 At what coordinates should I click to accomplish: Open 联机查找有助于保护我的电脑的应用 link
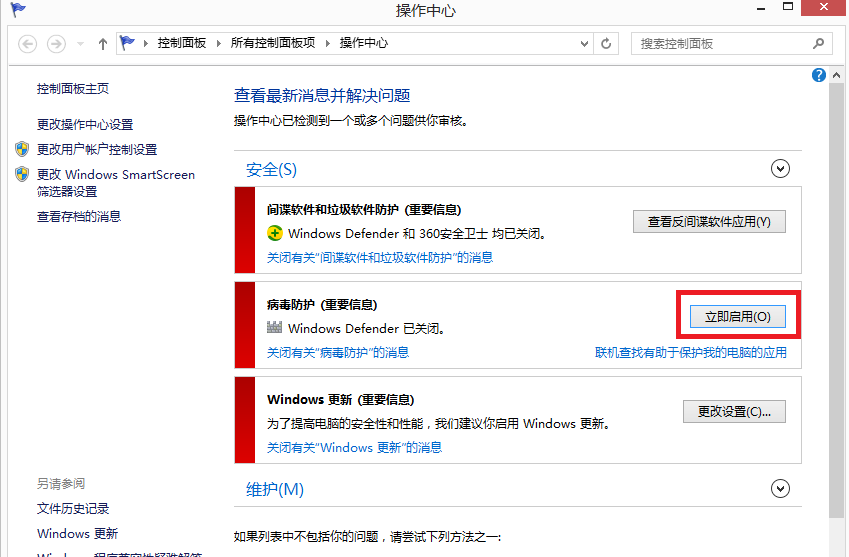[691, 353]
